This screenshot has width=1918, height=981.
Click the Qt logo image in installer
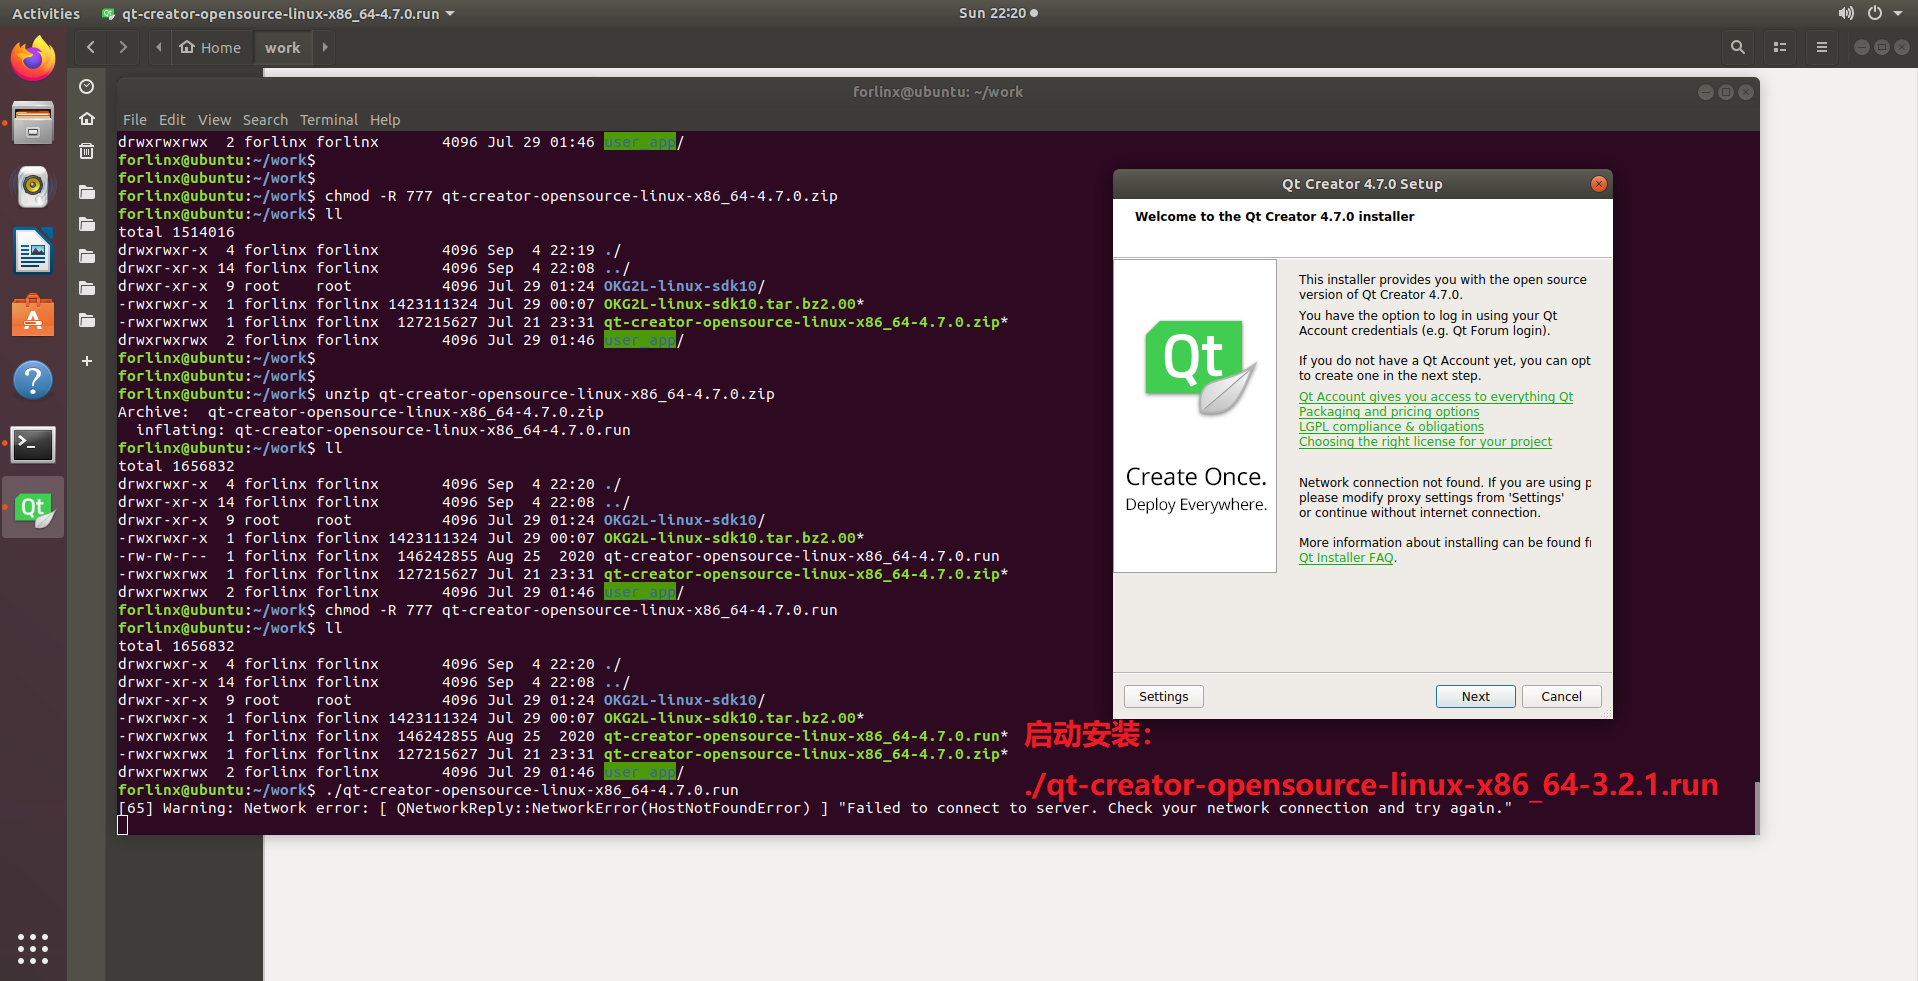click(1199, 367)
